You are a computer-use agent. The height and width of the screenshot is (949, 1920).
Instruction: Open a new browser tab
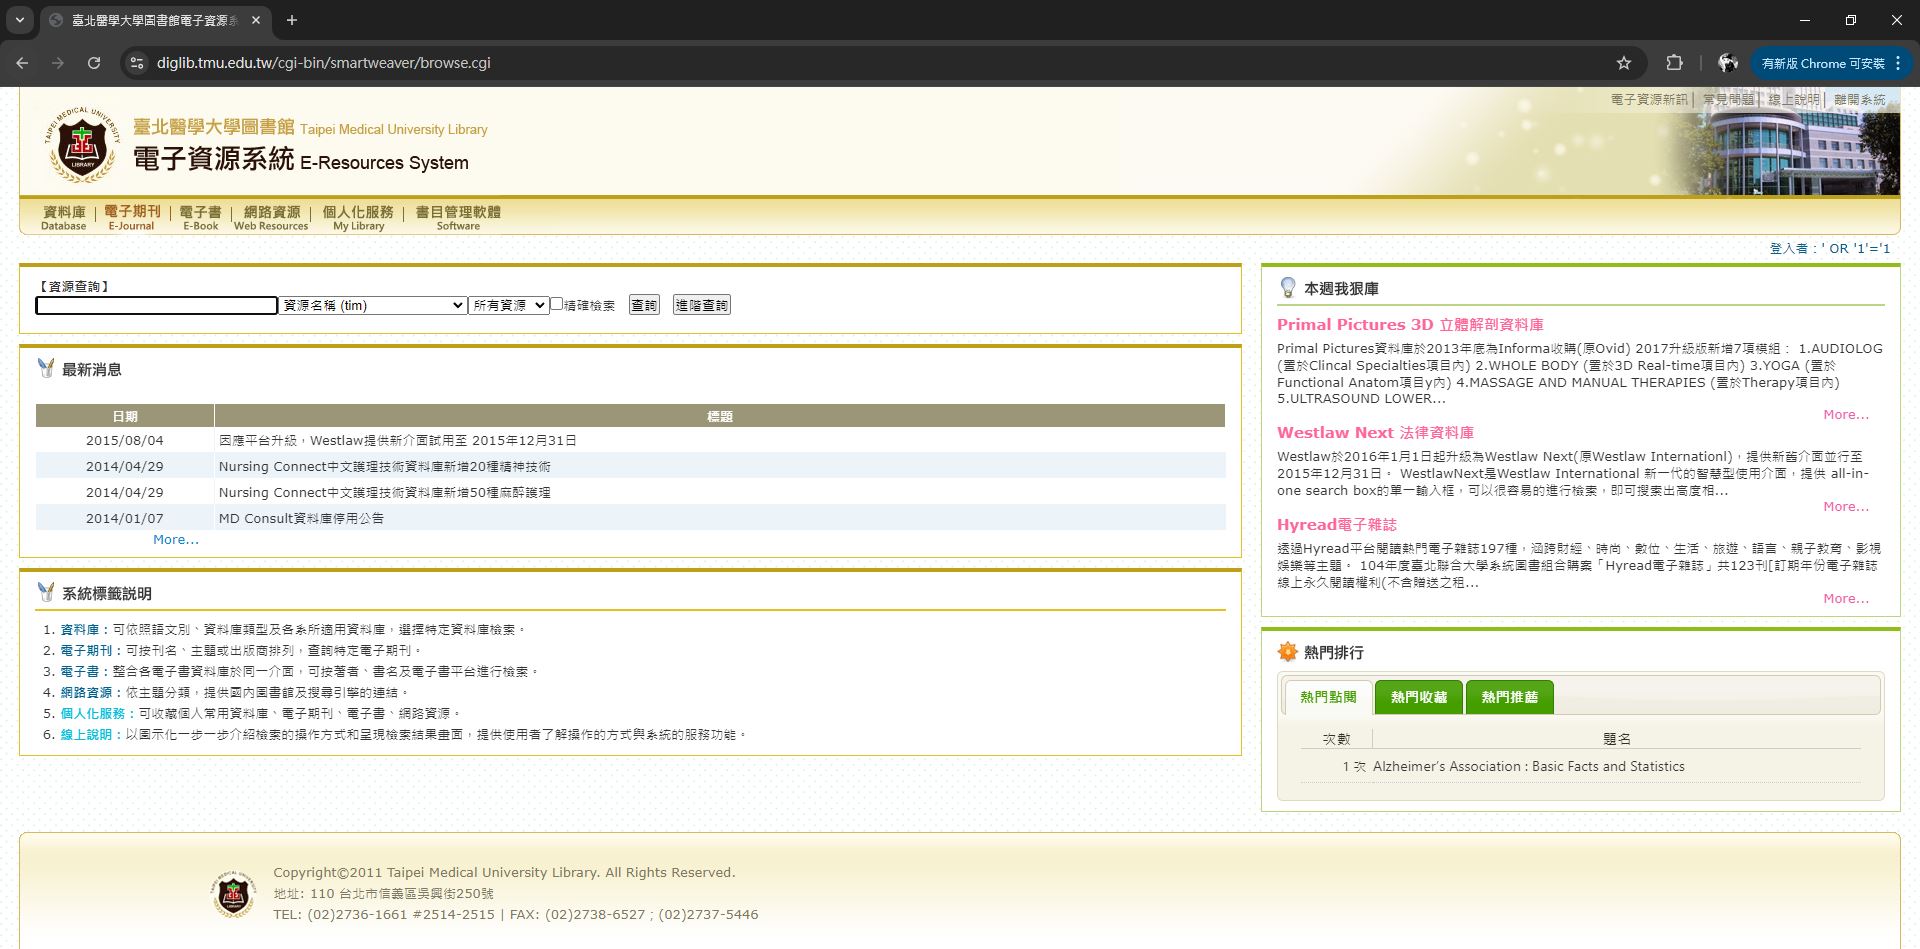coord(292,20)
